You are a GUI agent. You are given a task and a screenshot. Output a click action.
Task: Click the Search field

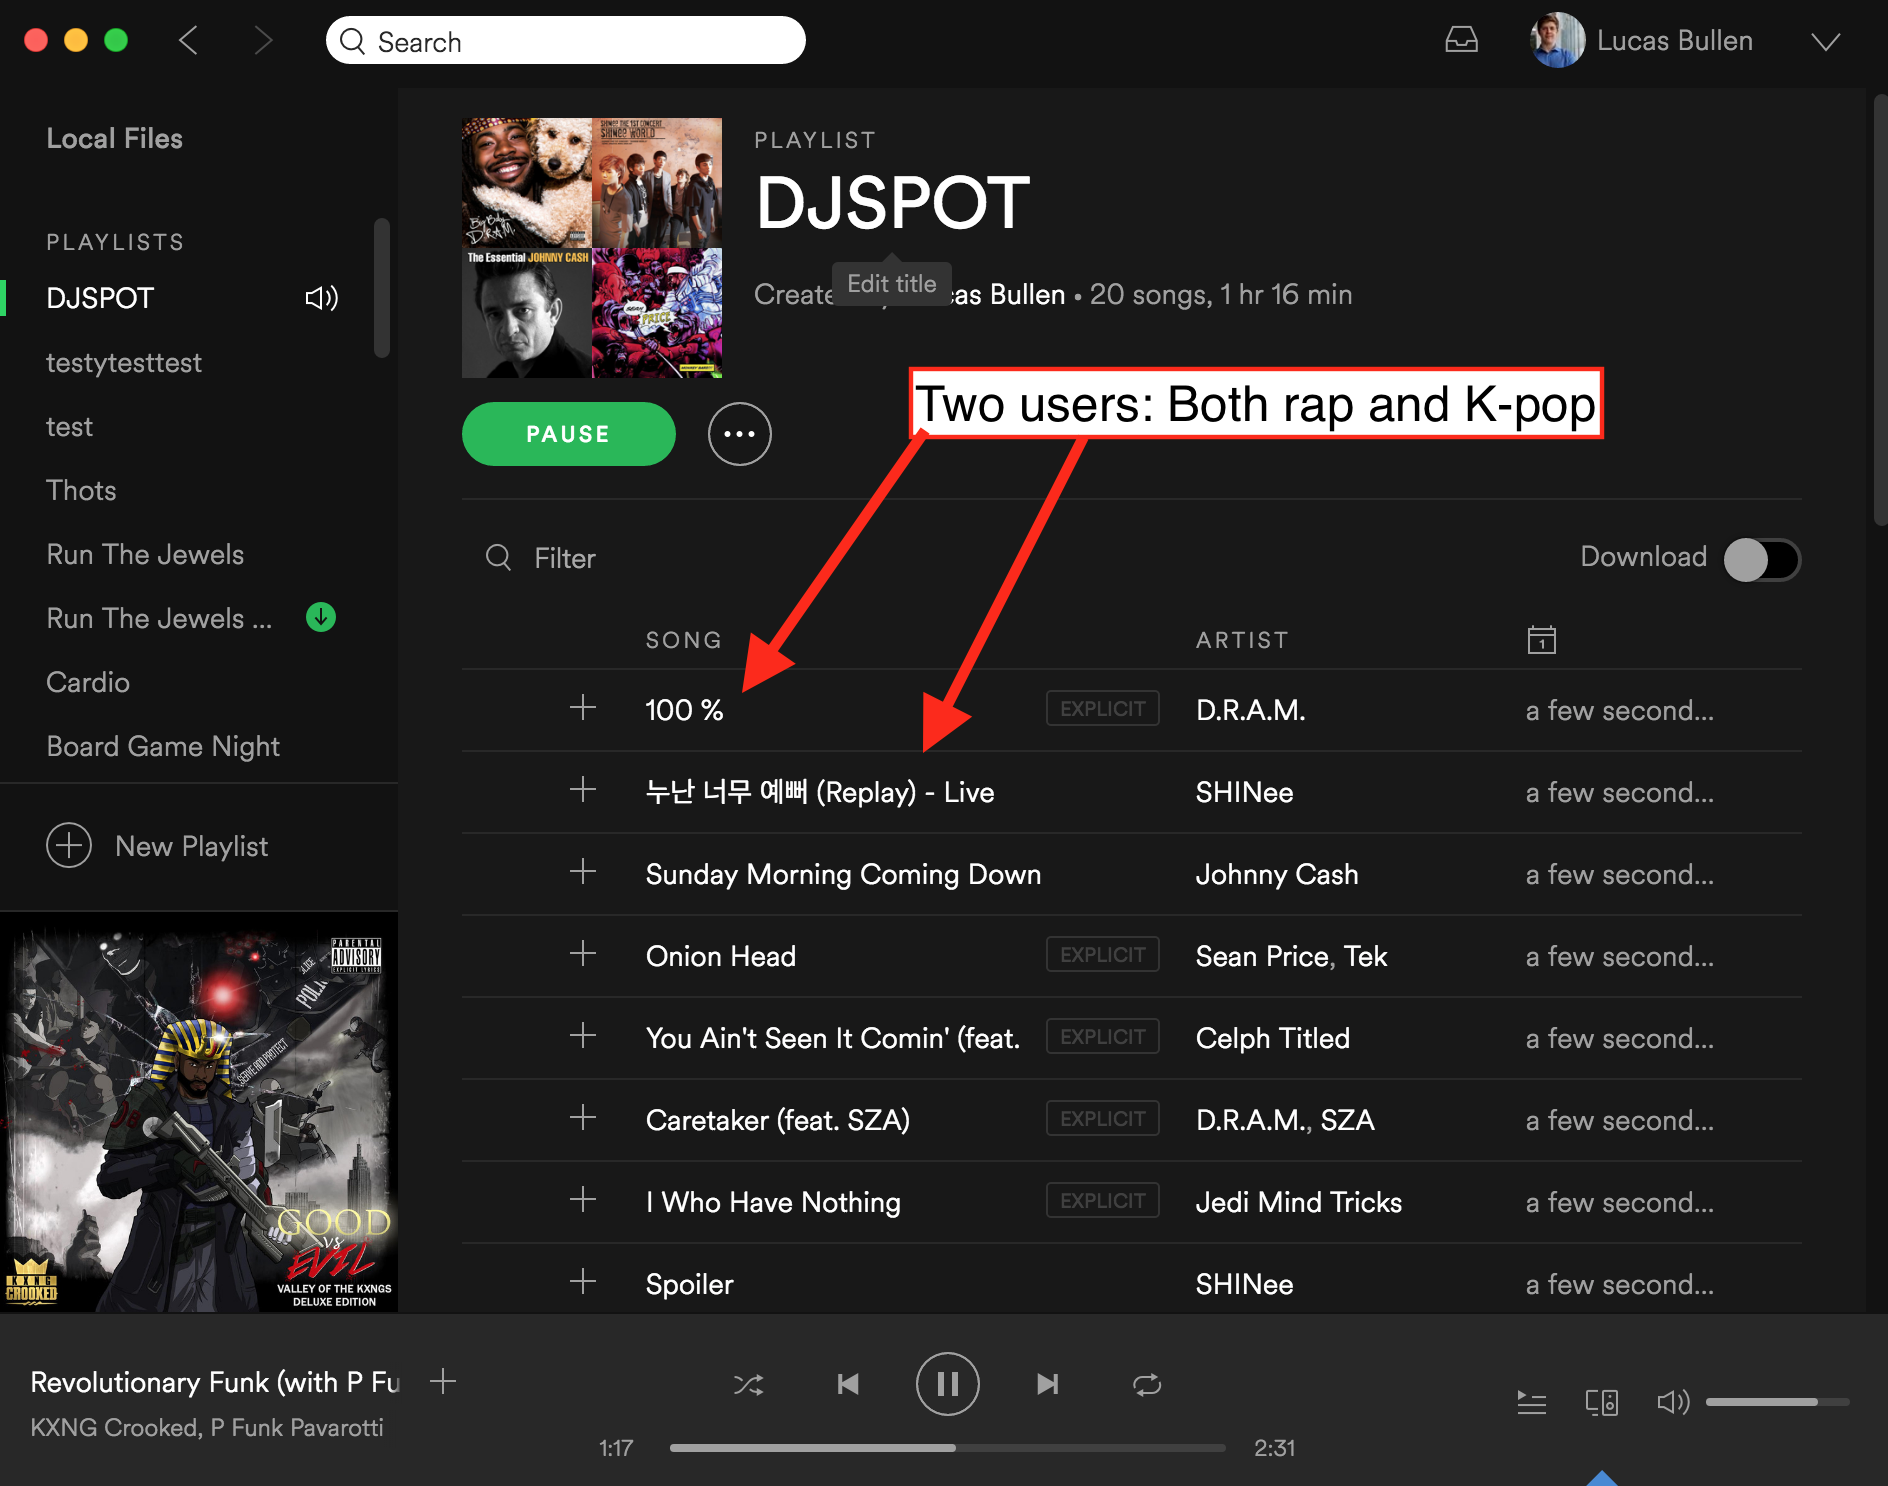click(x=565, y=41)
